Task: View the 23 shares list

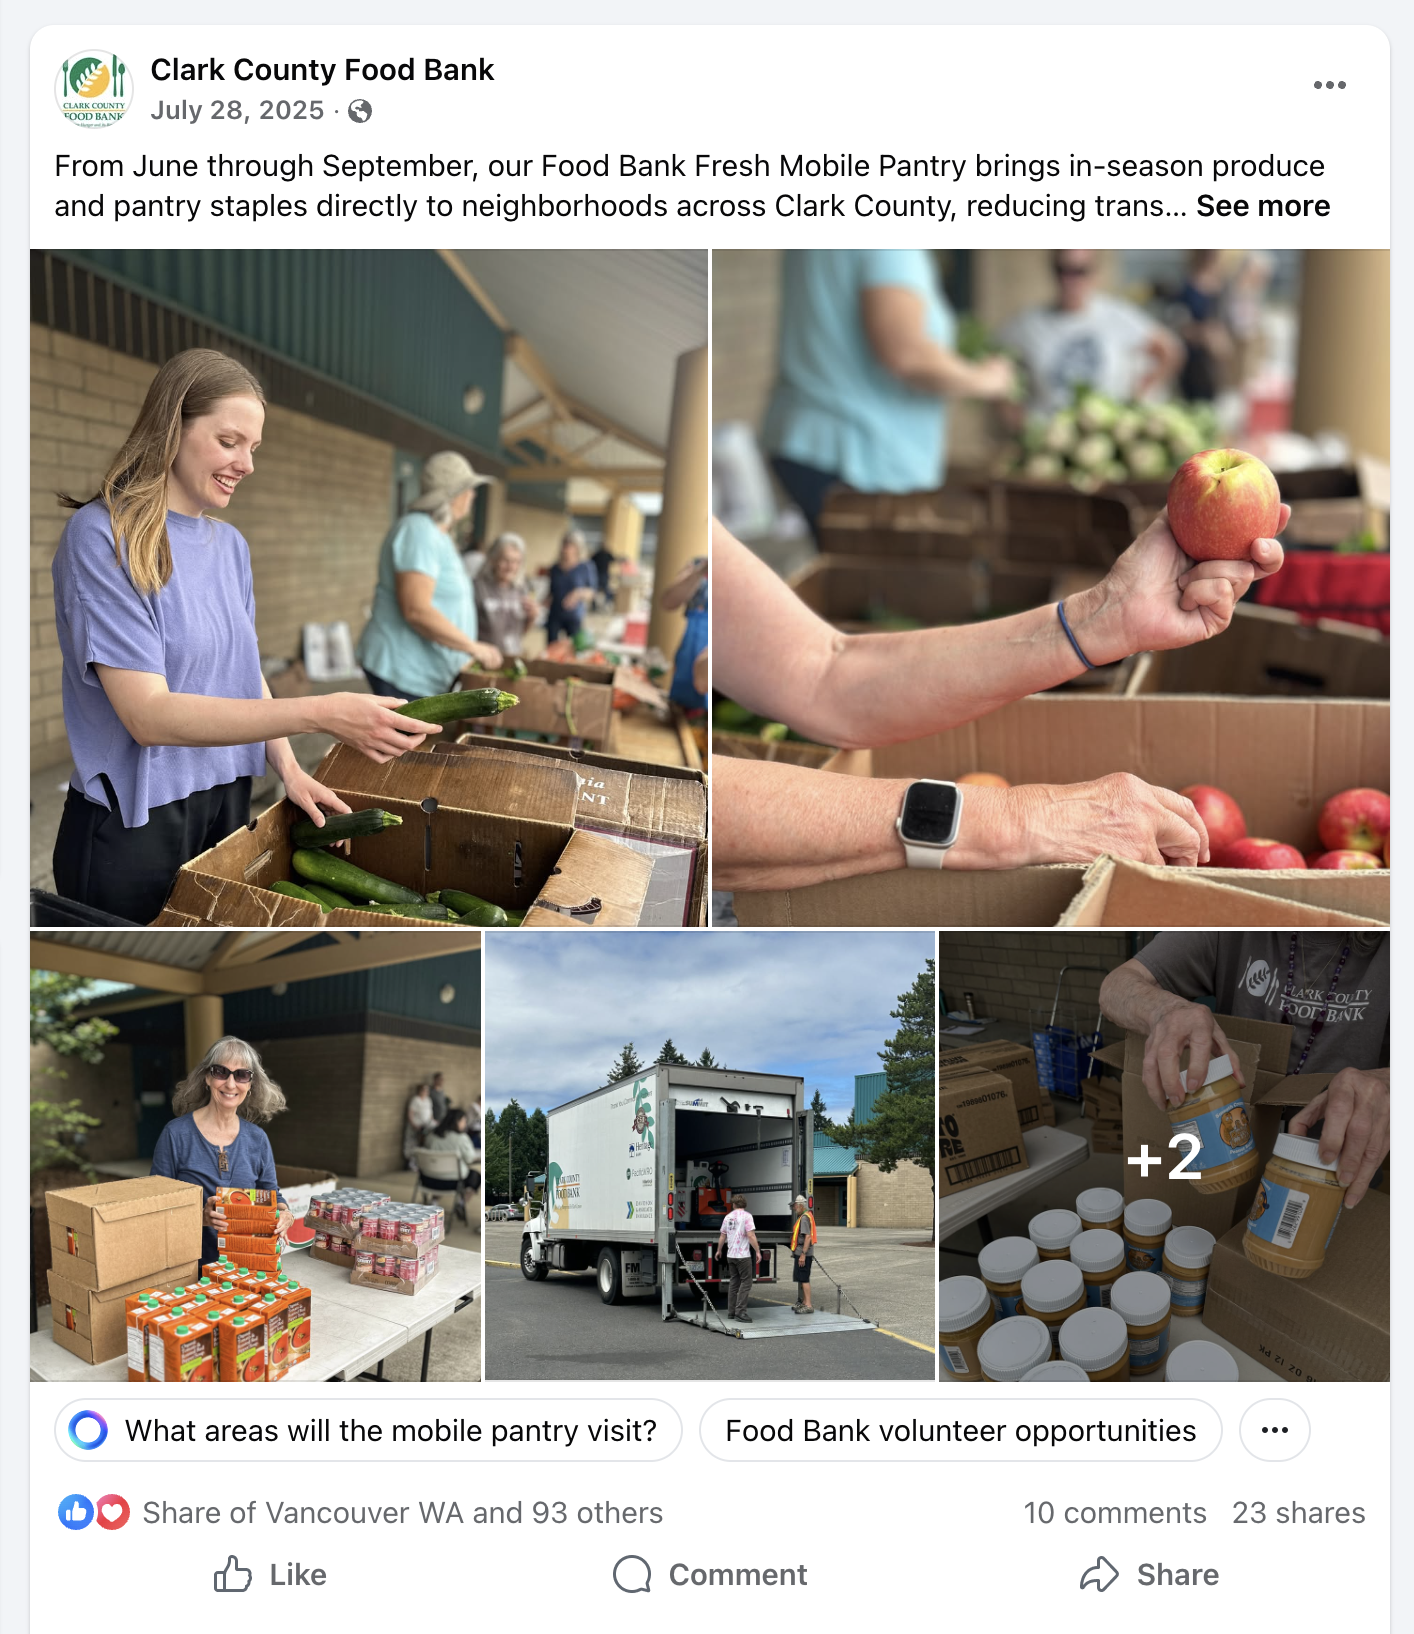Action: point(1298,1513)
